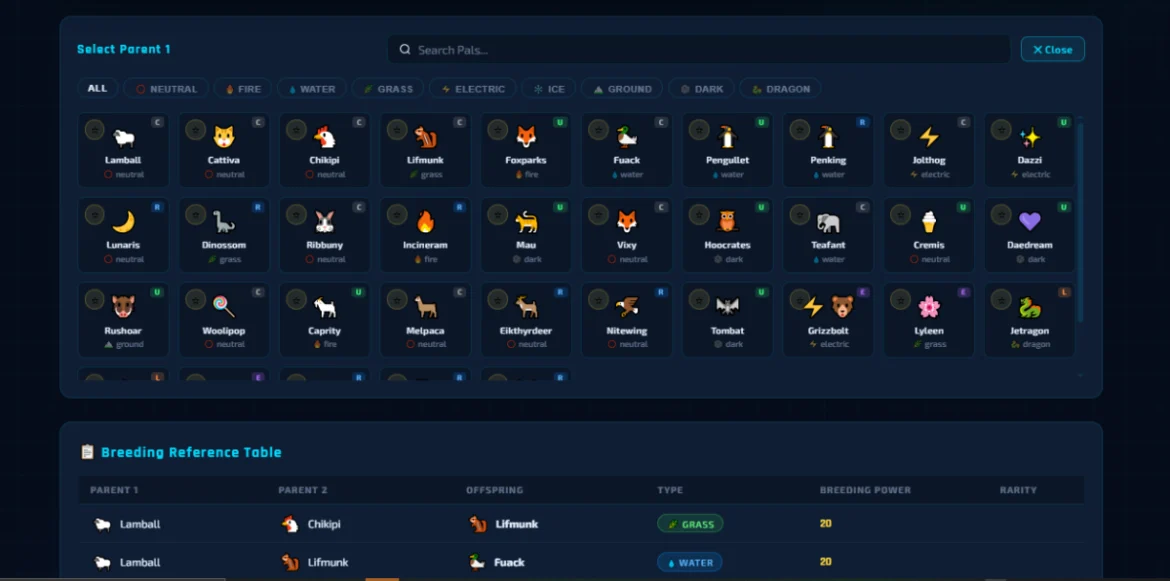This screenshot has height=581, width=1170.
Task: Pick the Teafant elephant card
Action: point(828,235)
